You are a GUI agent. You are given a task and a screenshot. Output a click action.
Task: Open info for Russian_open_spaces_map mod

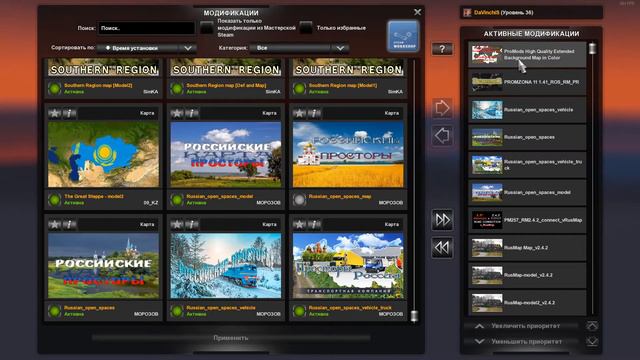click(314, 113)
